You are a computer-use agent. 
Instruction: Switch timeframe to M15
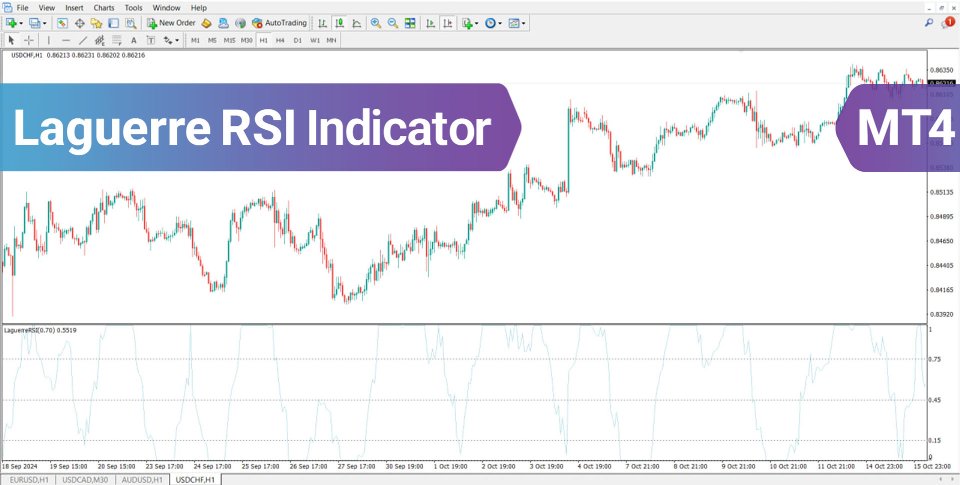tap(230, 40)
